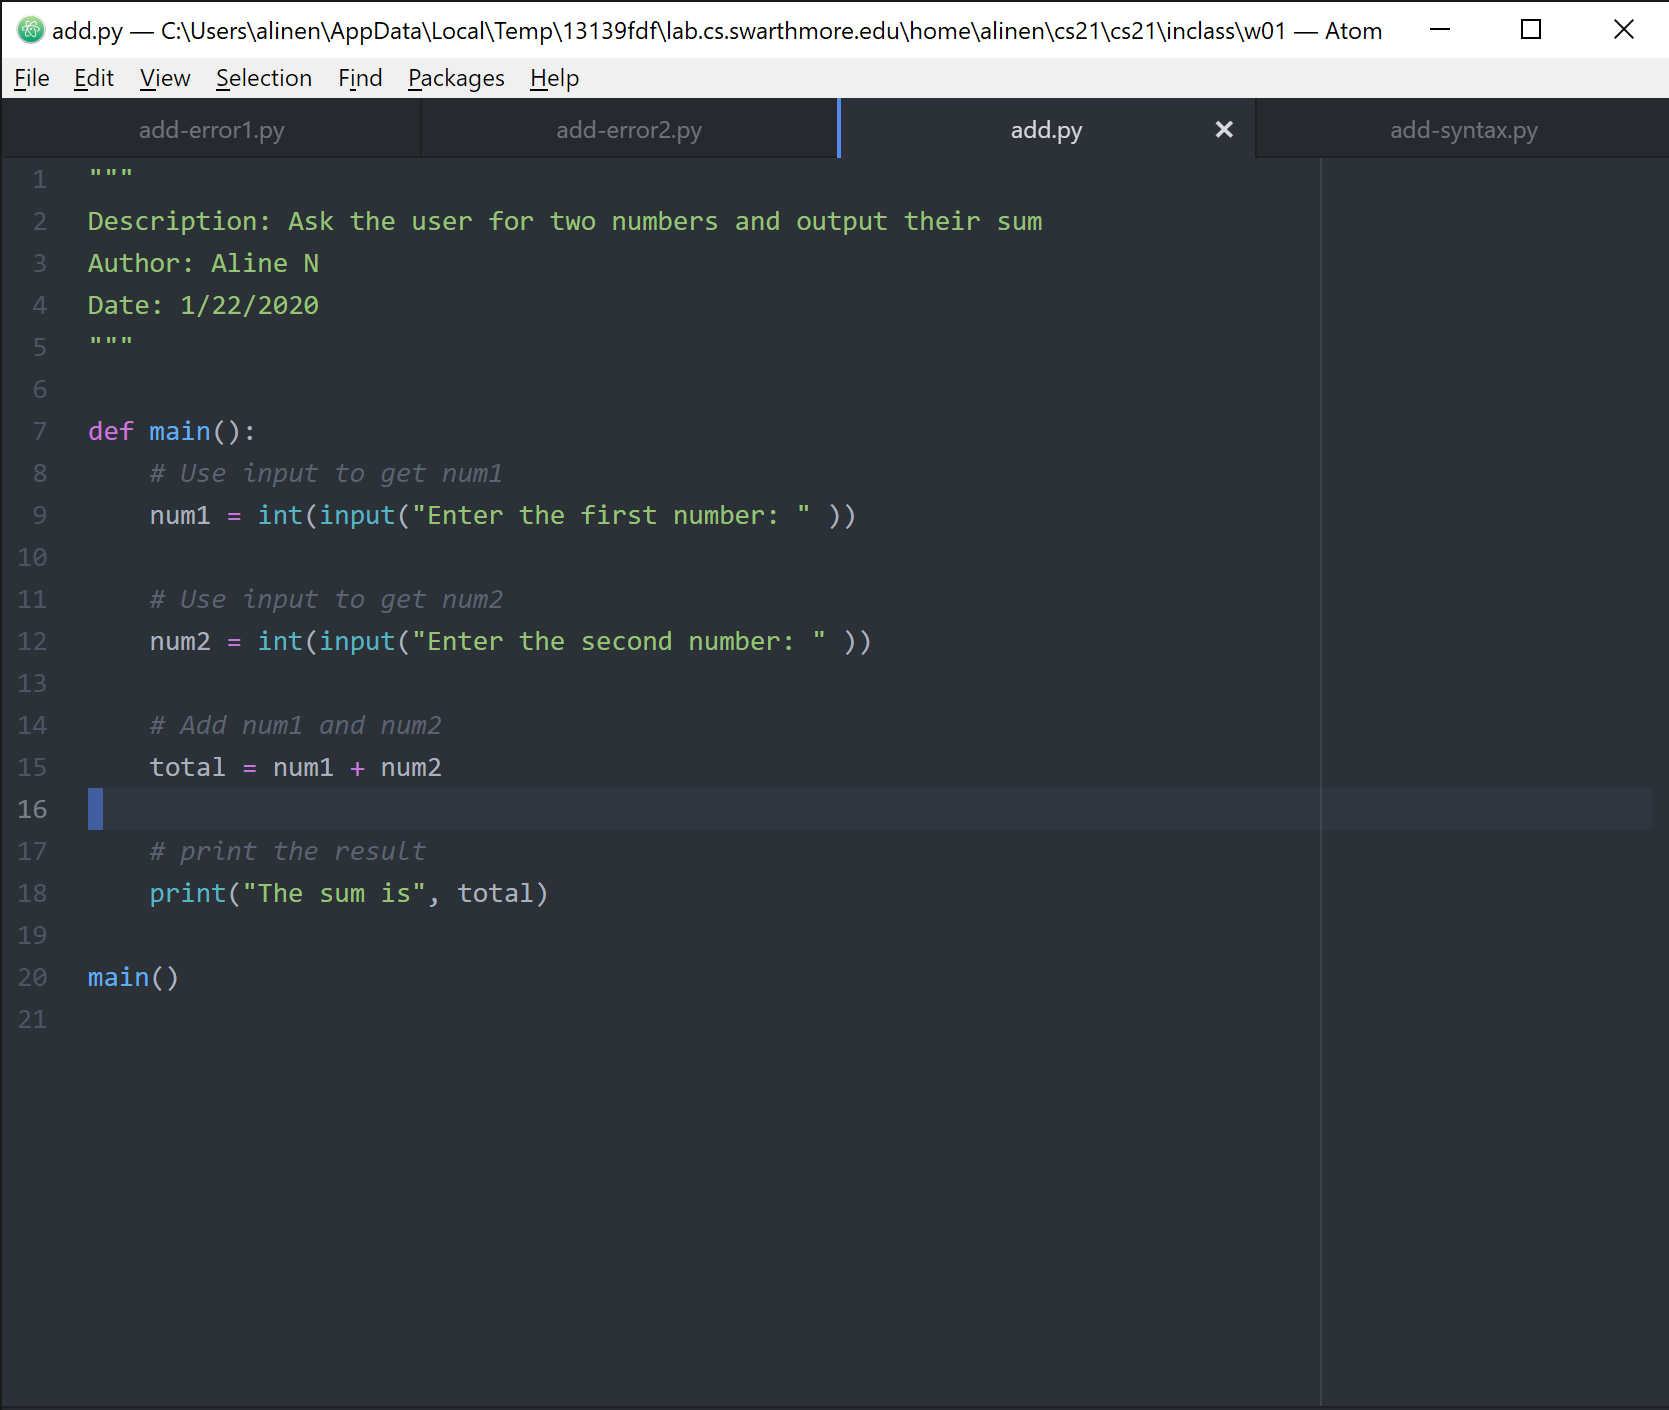Open the Packages menu
This screenshot has height=1410, width=1669.
[456, 78]
